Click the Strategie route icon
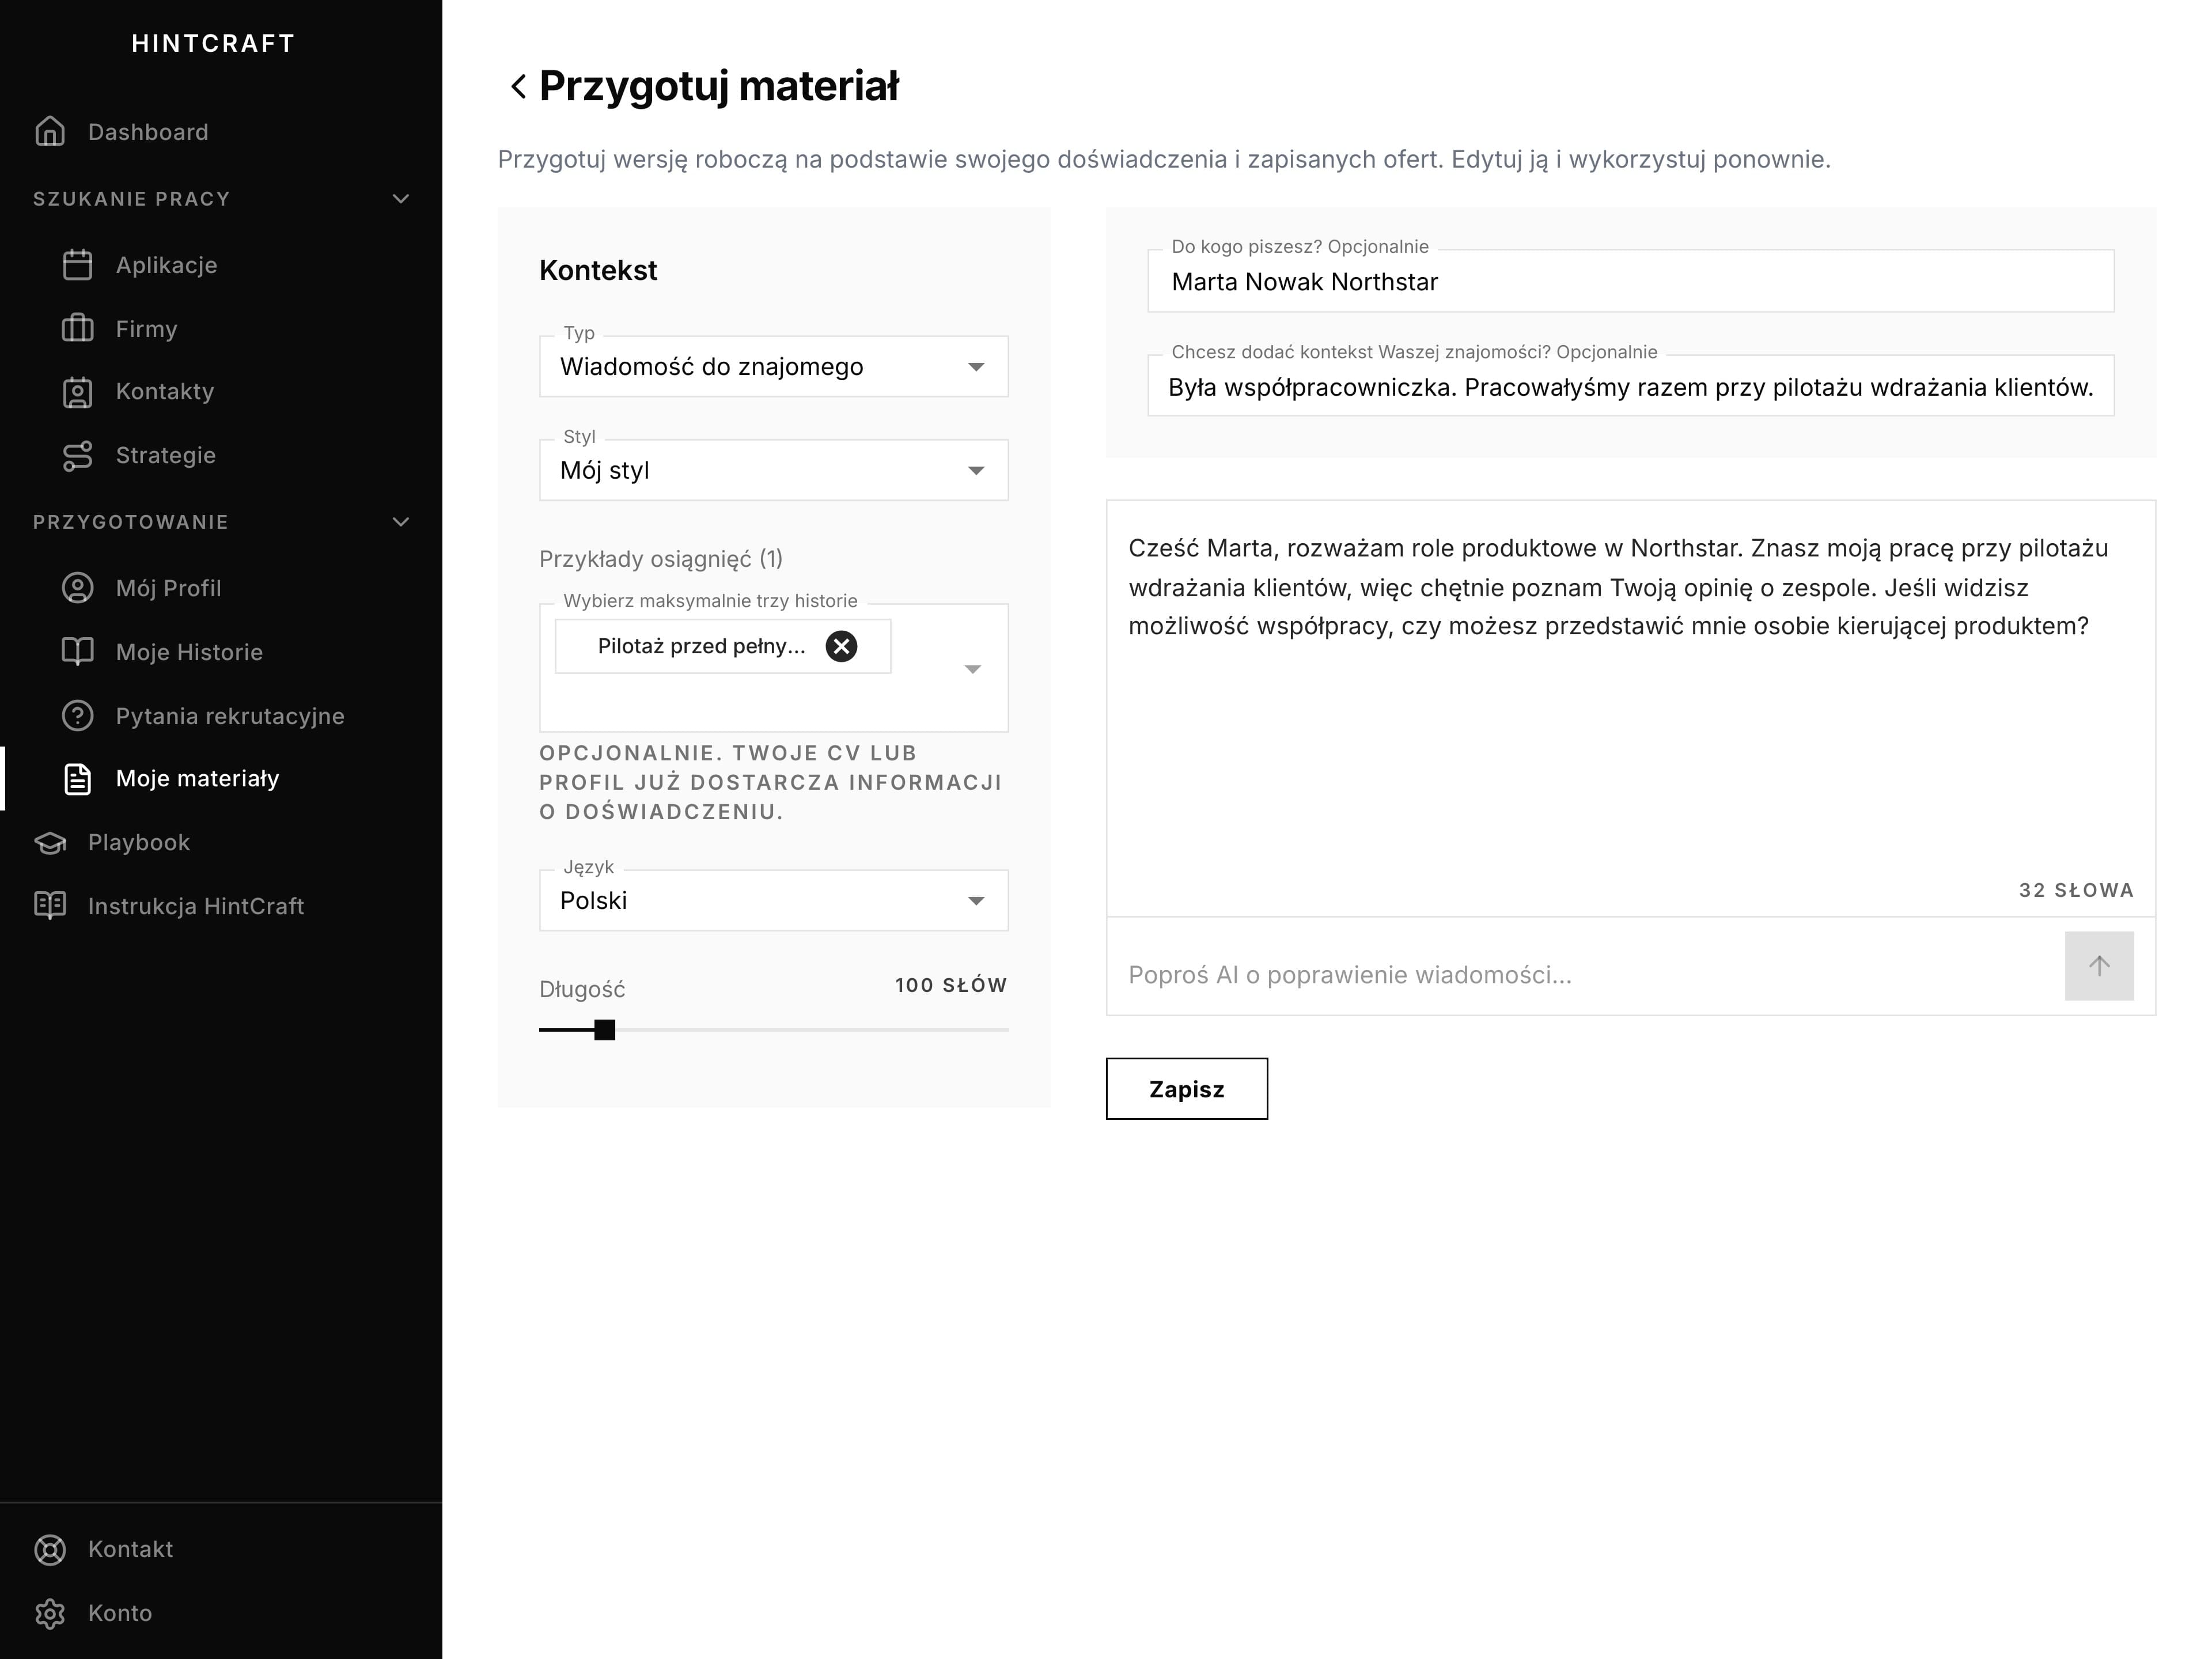 (77, 455)
